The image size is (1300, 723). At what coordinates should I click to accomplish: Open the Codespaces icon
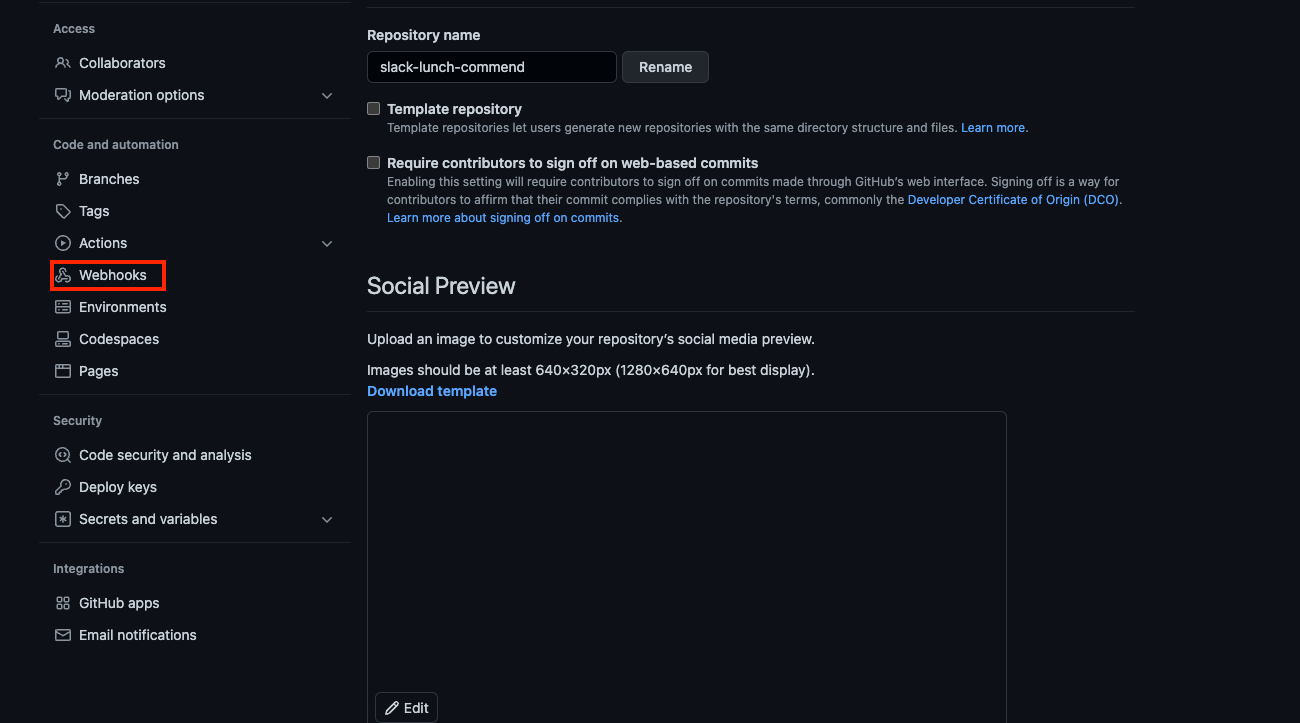(x=63, y=339)
